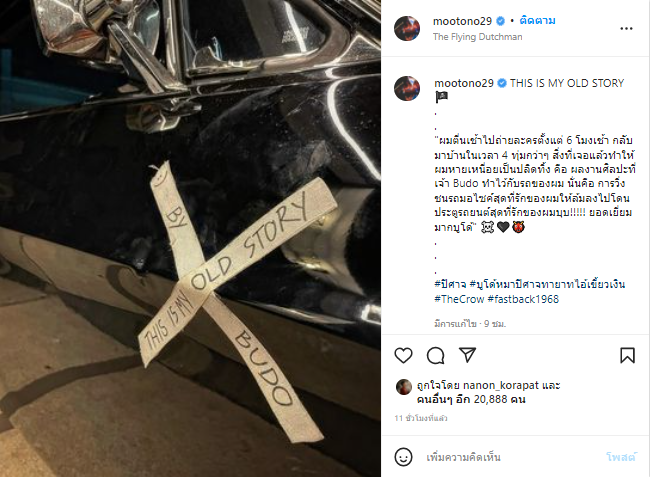Open mootono29 username in header
Screen dimensions: 650x477
(462, 21)
